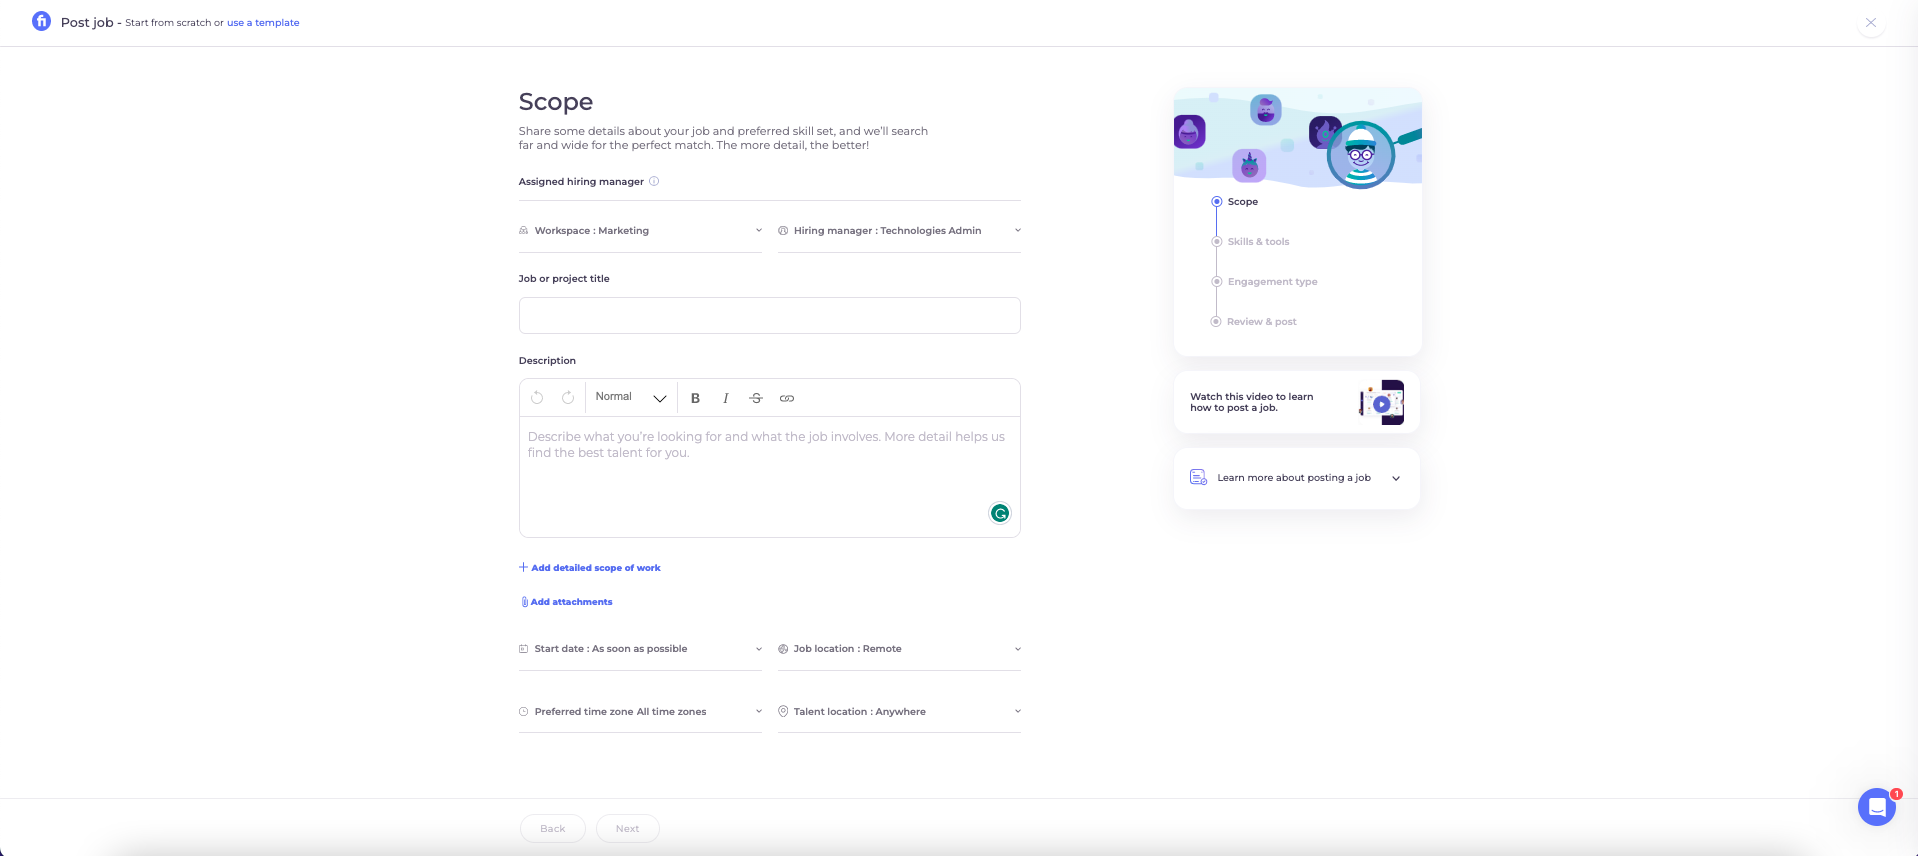Close the Post job dialog

pyautogui.click(x=1871, y=22)
